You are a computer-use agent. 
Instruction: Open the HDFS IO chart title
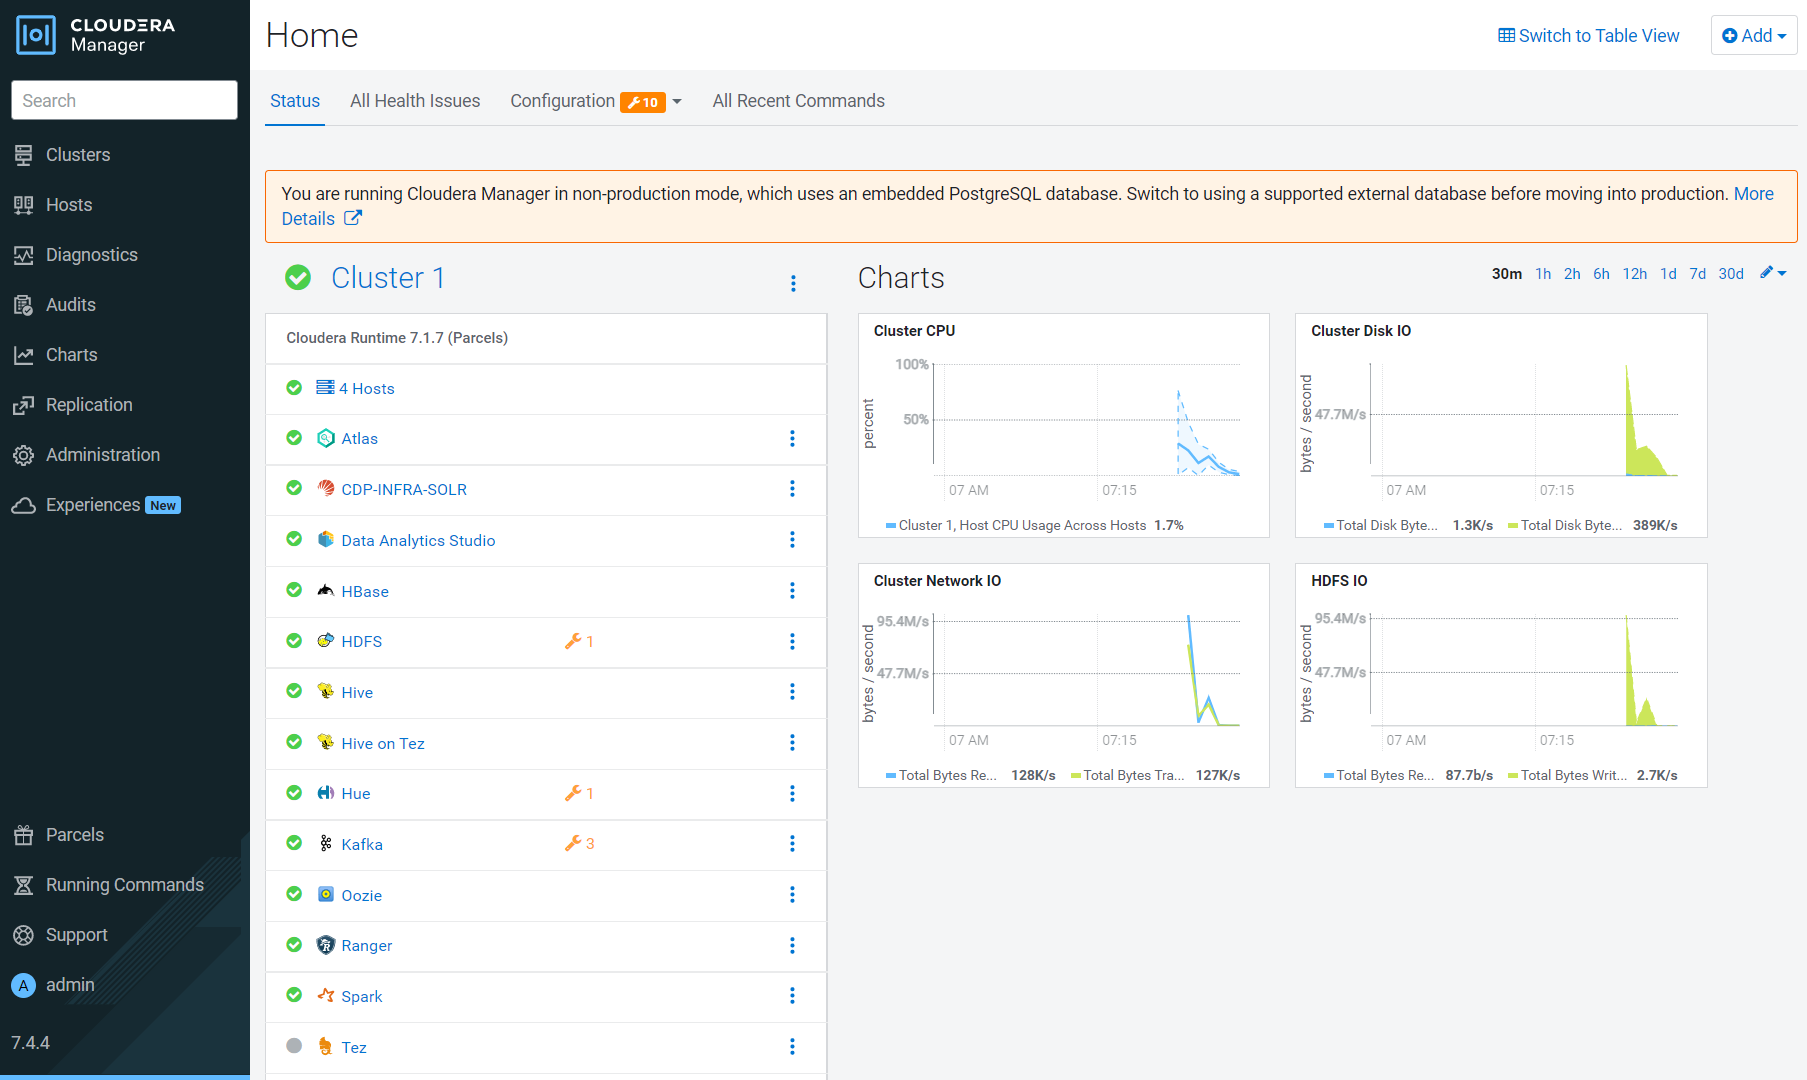point(1339,580)
